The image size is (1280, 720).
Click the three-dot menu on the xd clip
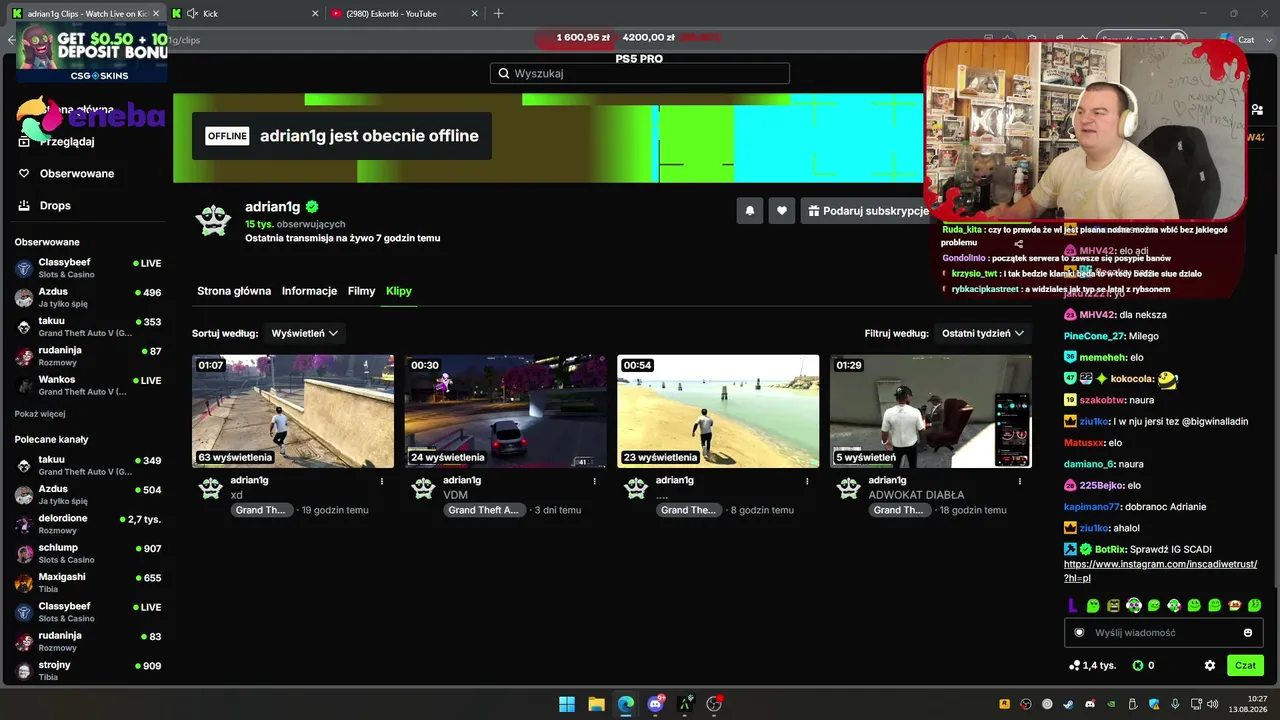tap(381, 481)
